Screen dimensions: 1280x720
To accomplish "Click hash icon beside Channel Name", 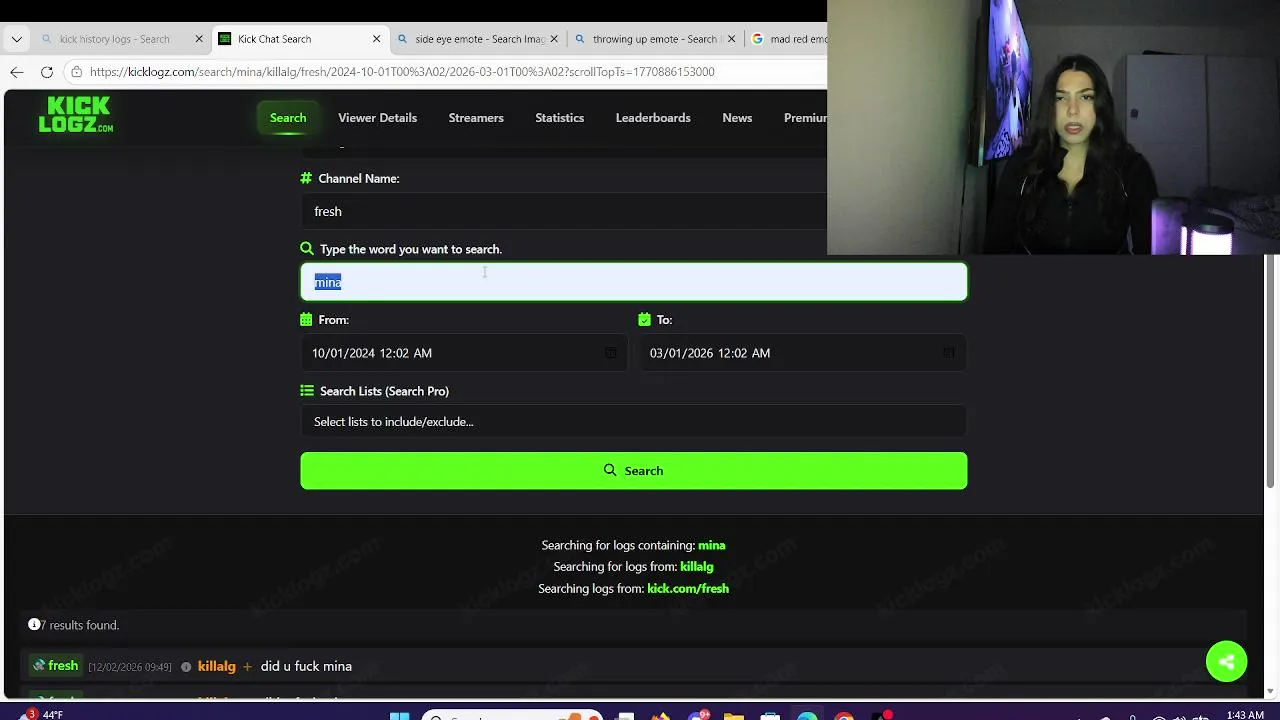I will (x=306, y=178).
